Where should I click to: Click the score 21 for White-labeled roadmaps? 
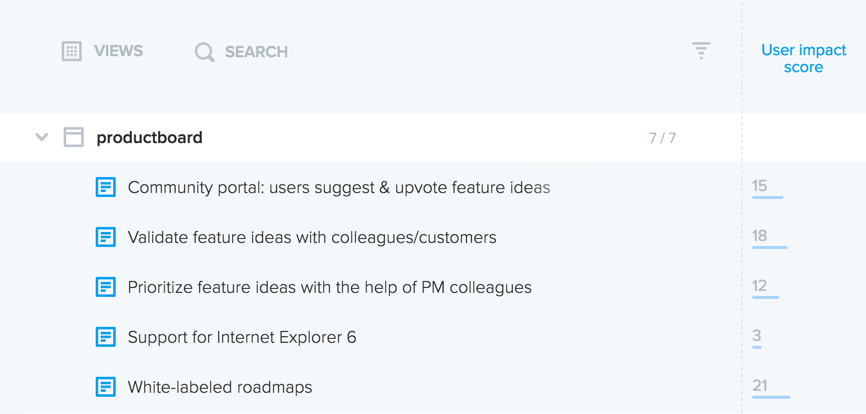click(760, 386)
